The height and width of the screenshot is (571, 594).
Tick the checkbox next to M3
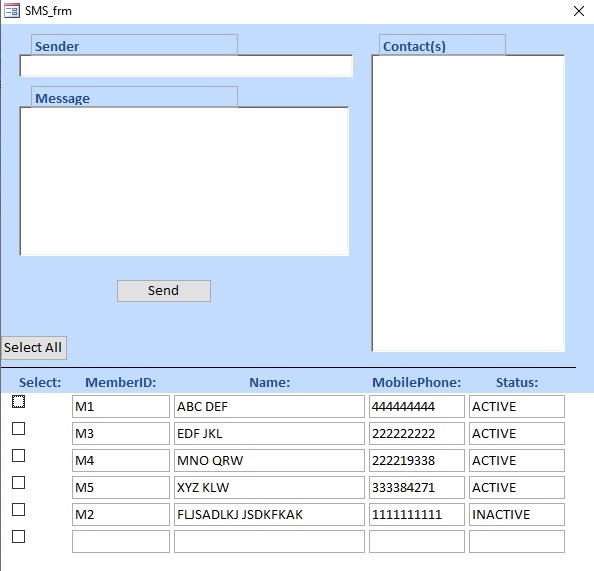click(19, 429)
